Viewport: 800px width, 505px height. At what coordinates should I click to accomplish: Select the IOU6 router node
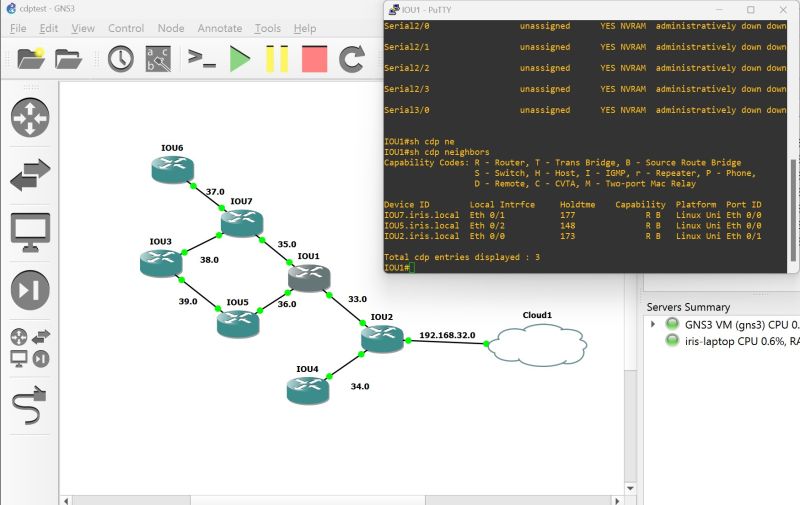(172, 169)
